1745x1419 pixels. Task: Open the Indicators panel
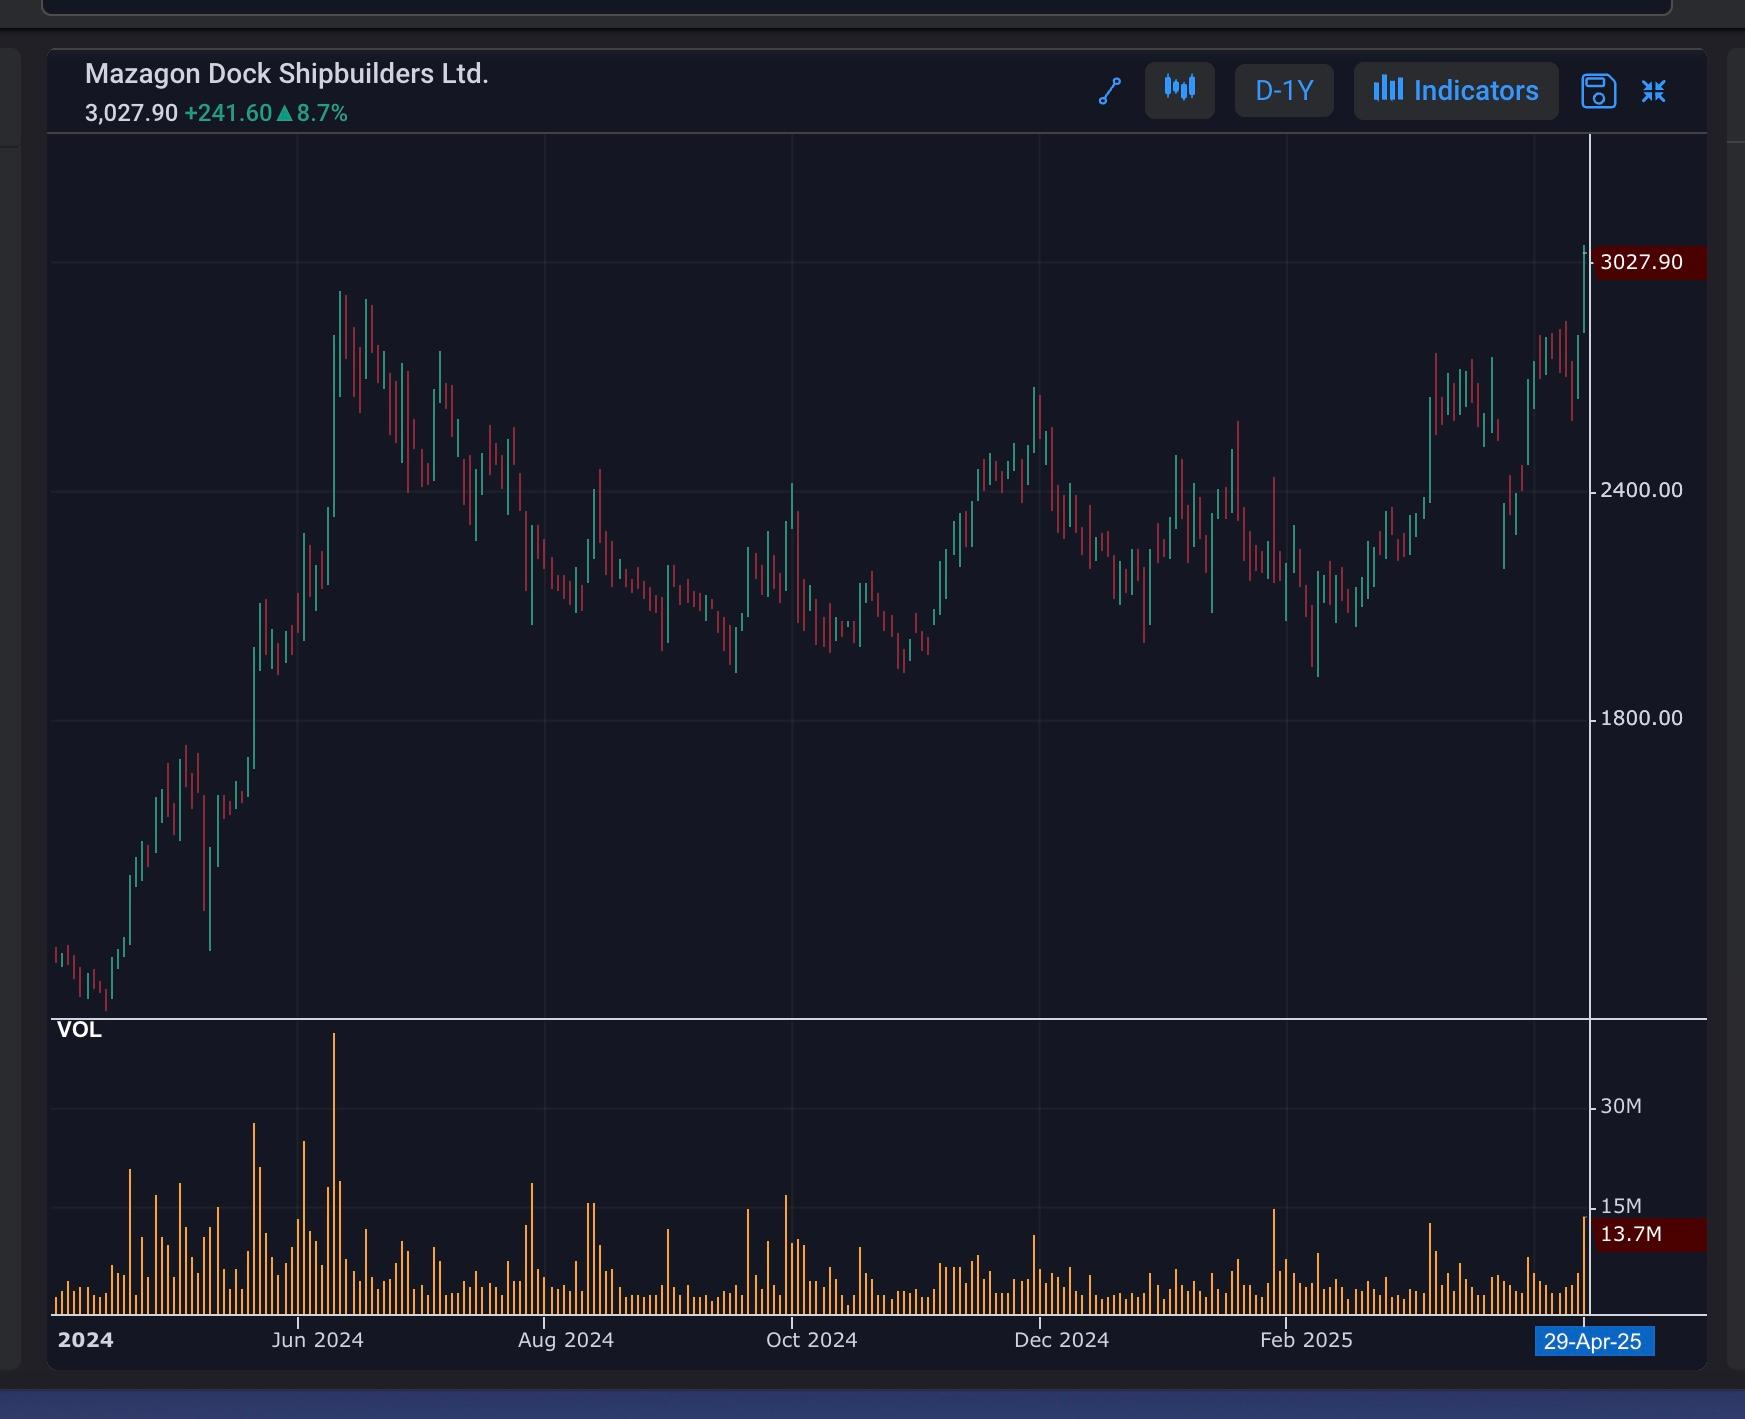pos(1456,90)
